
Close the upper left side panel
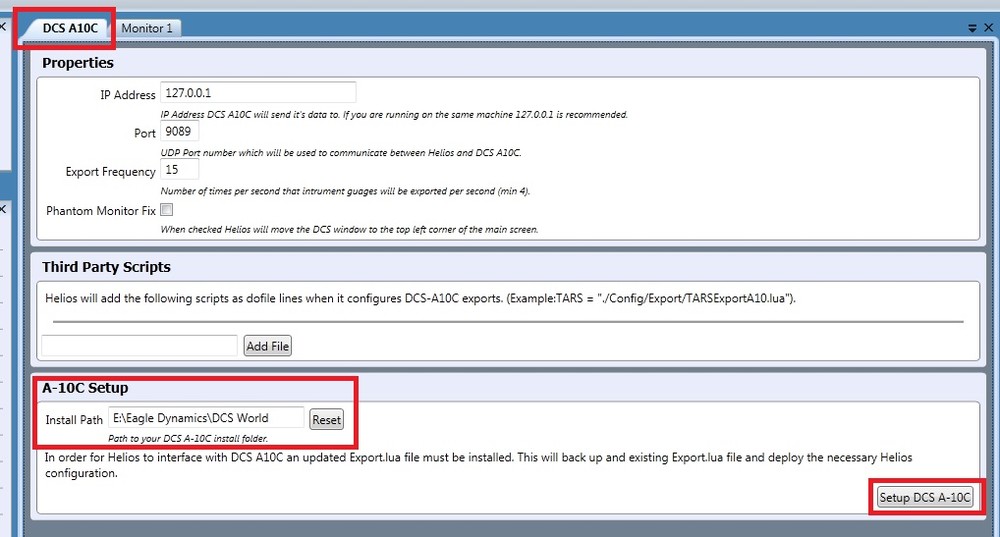(3, 27)
